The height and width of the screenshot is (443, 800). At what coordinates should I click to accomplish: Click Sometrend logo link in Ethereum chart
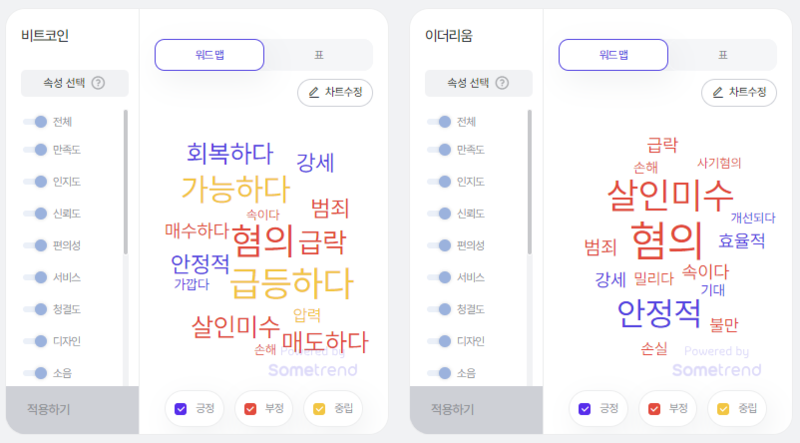(x=716, y=370)
